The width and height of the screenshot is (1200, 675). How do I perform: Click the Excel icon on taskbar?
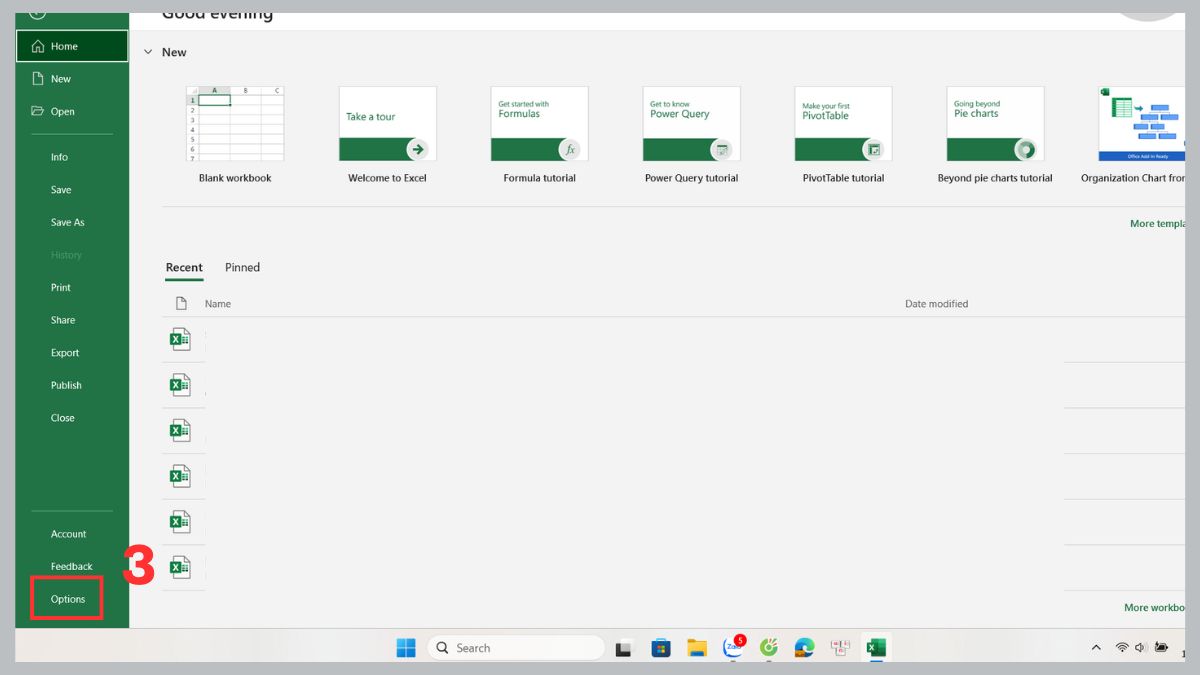876,648
